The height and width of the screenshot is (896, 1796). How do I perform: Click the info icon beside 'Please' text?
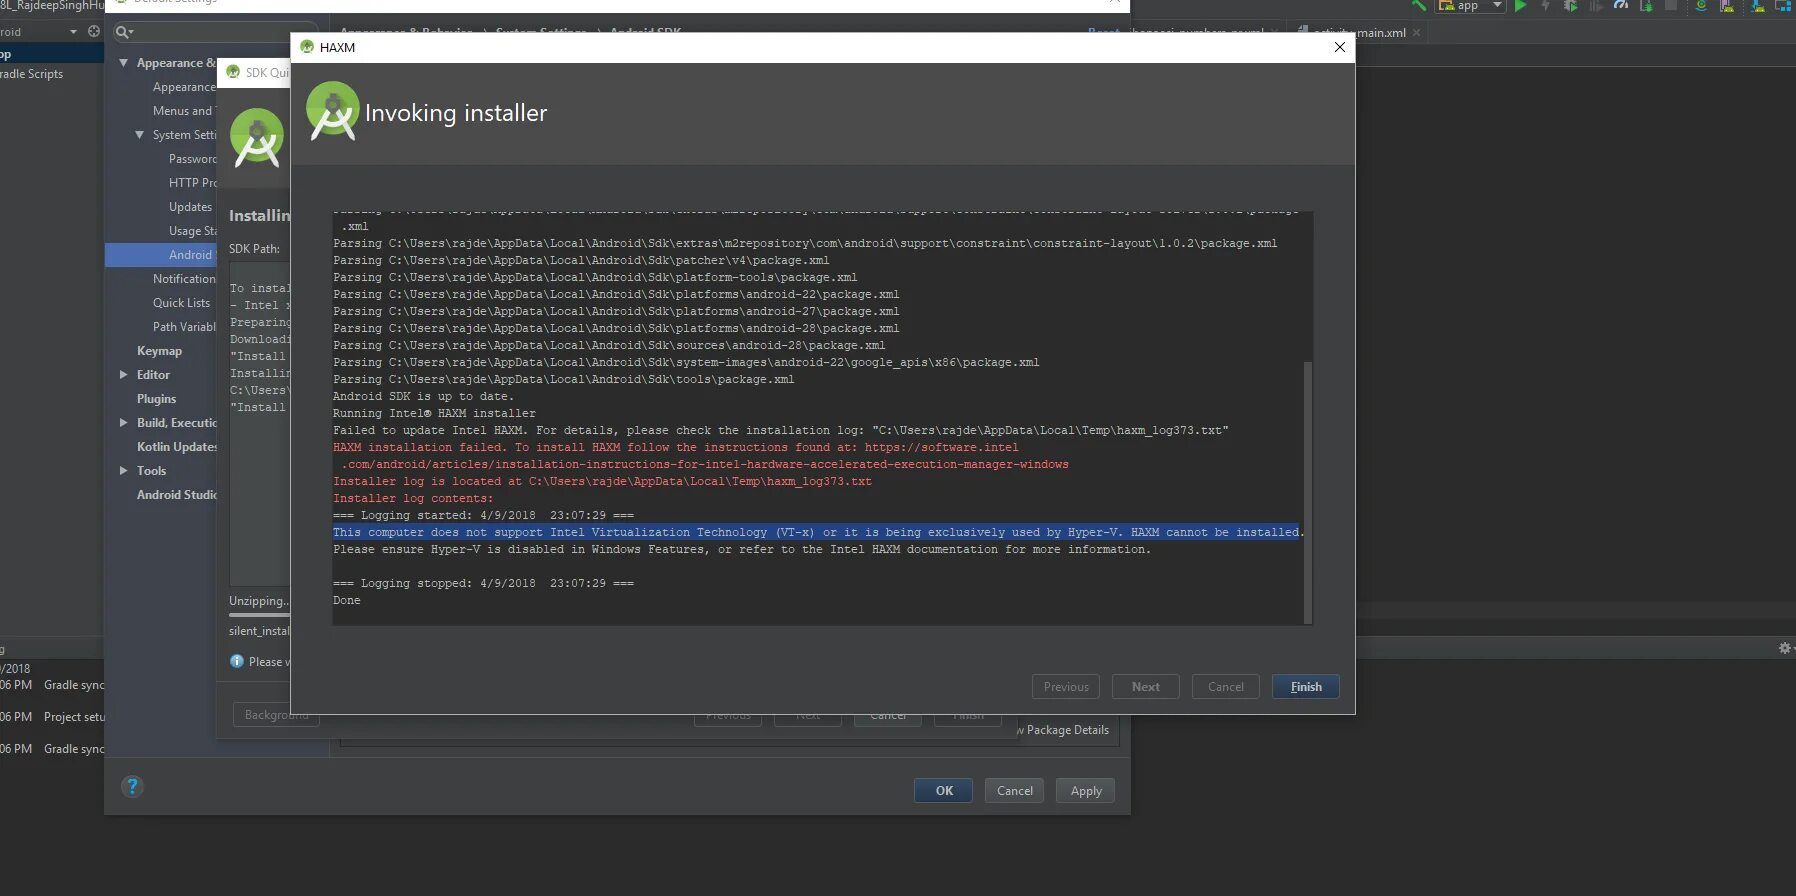pyautogui.click(x=237, y=661)
